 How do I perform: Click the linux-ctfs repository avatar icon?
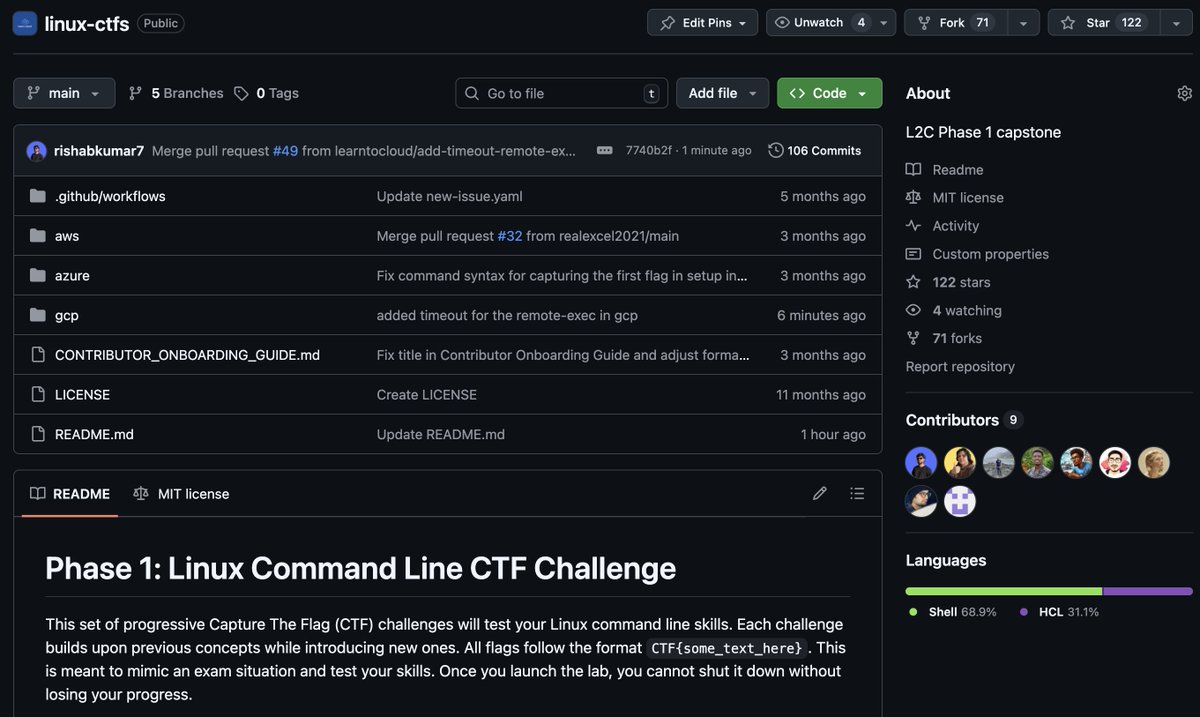[25, 23]
